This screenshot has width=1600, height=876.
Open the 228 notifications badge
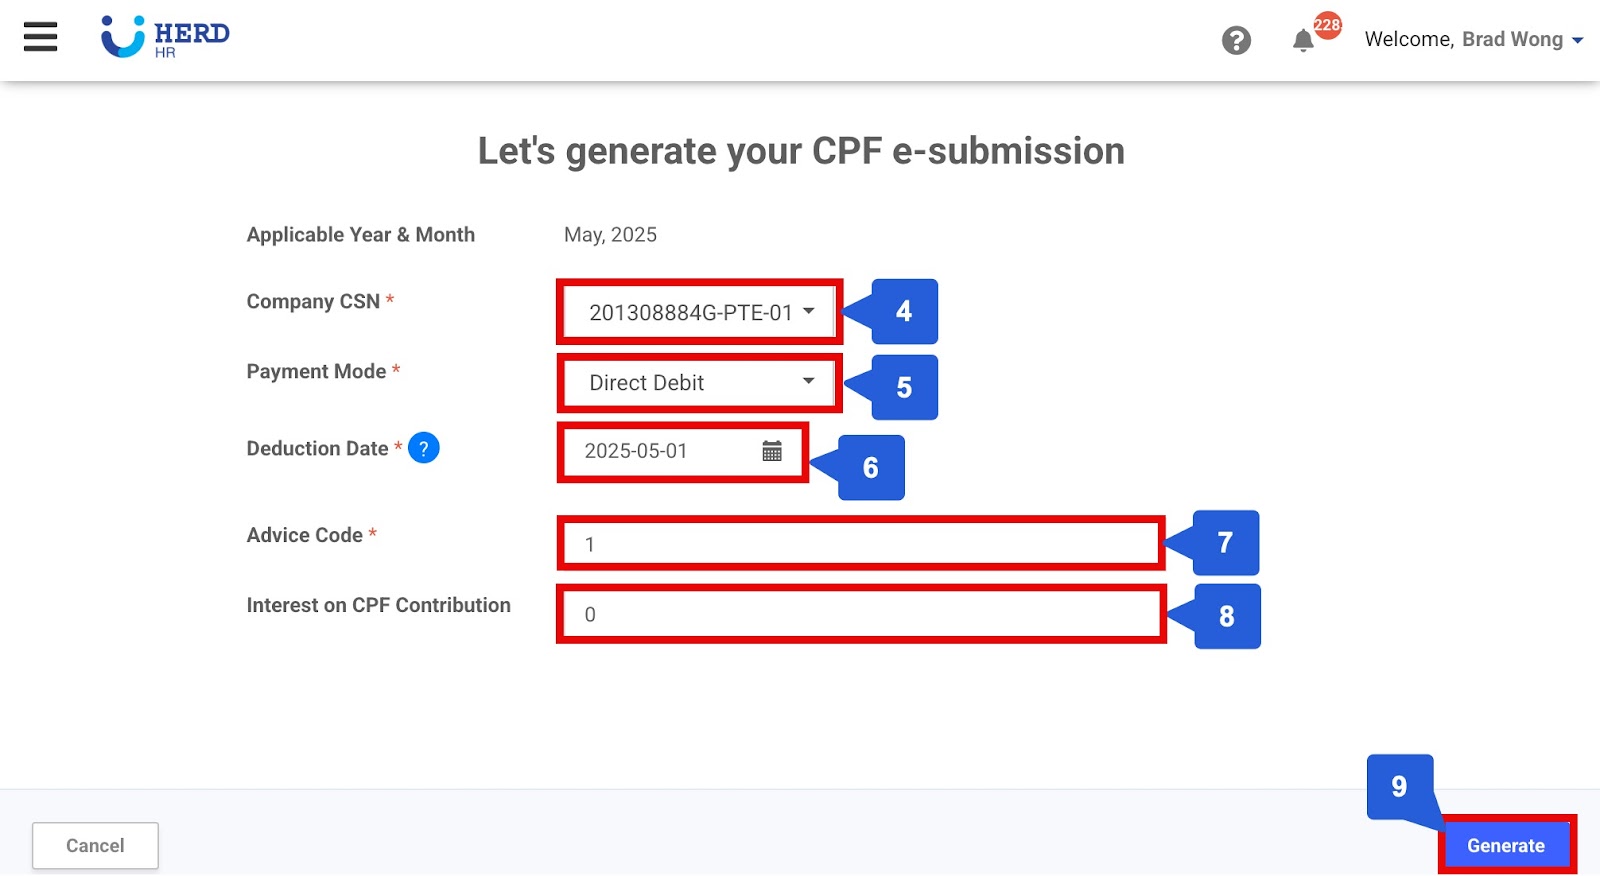click(1326, 27)
